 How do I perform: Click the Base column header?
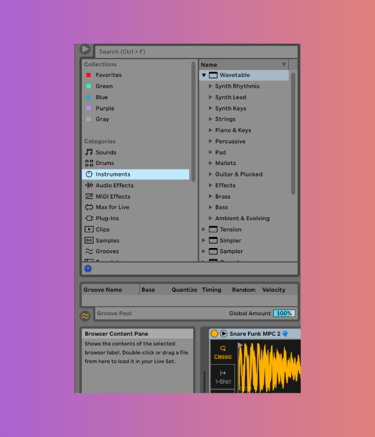click(x=148, y=290)
